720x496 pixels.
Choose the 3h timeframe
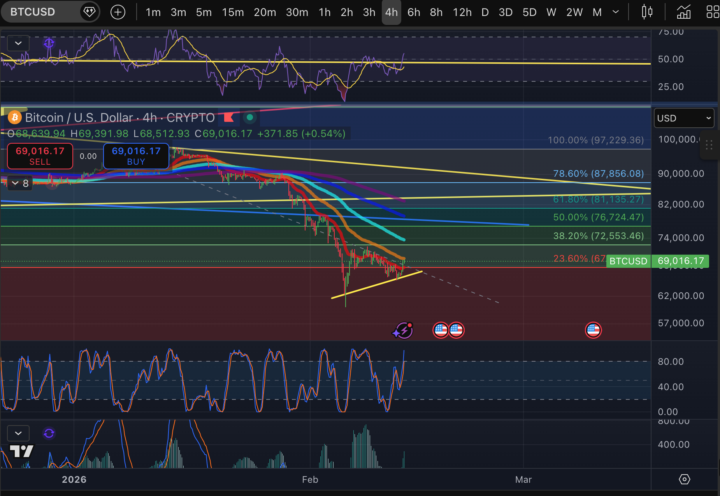(369, 12)
